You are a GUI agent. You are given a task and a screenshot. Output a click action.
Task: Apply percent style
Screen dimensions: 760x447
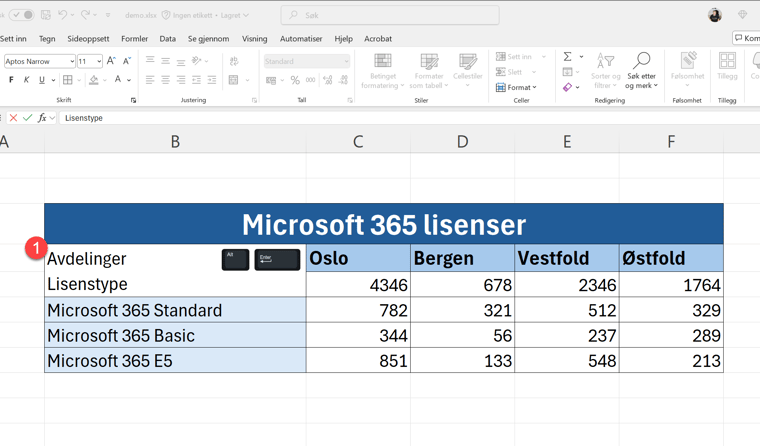point(295,80)
